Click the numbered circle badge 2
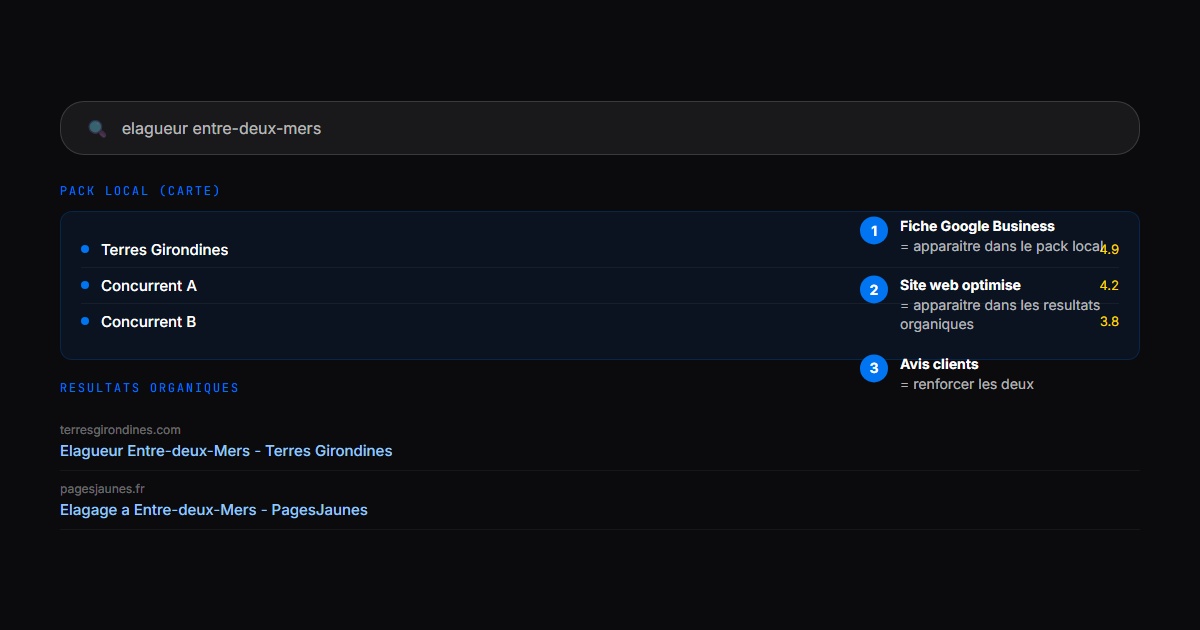This screenshot has height=630, width=1200. point(874,290)
